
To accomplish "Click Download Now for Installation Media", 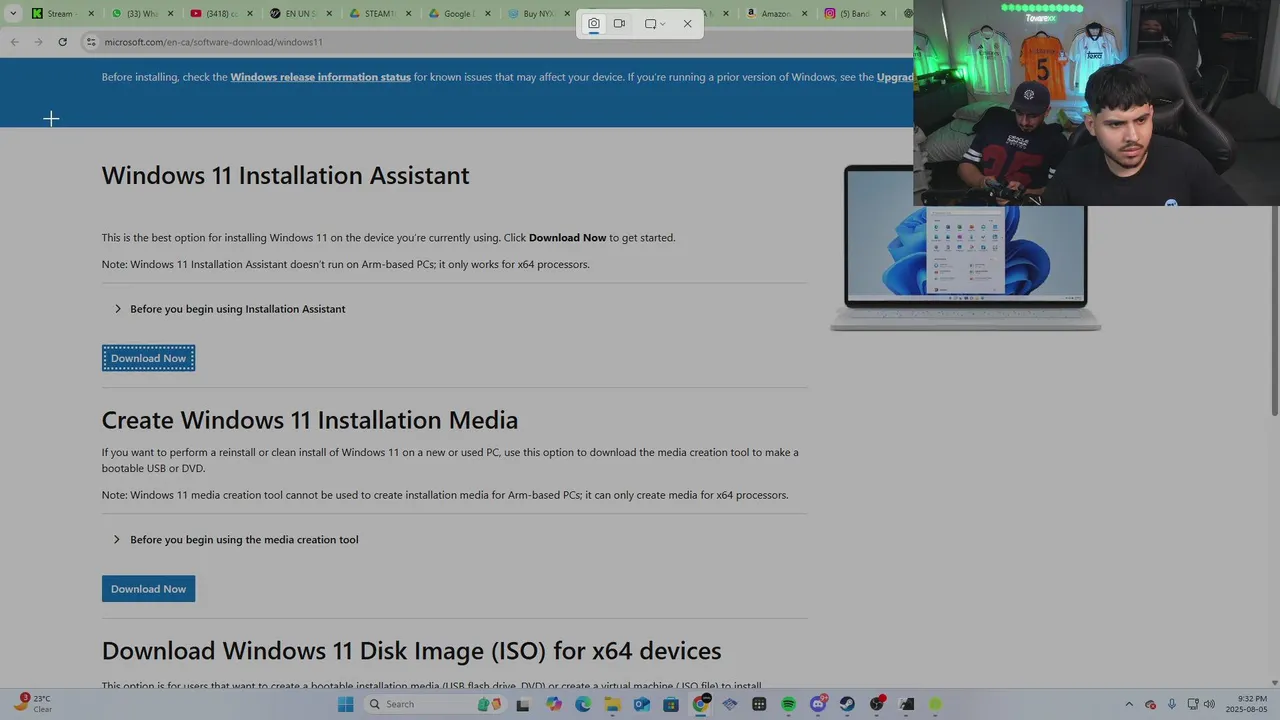I will pyautogui.click(x=148, y=589).
